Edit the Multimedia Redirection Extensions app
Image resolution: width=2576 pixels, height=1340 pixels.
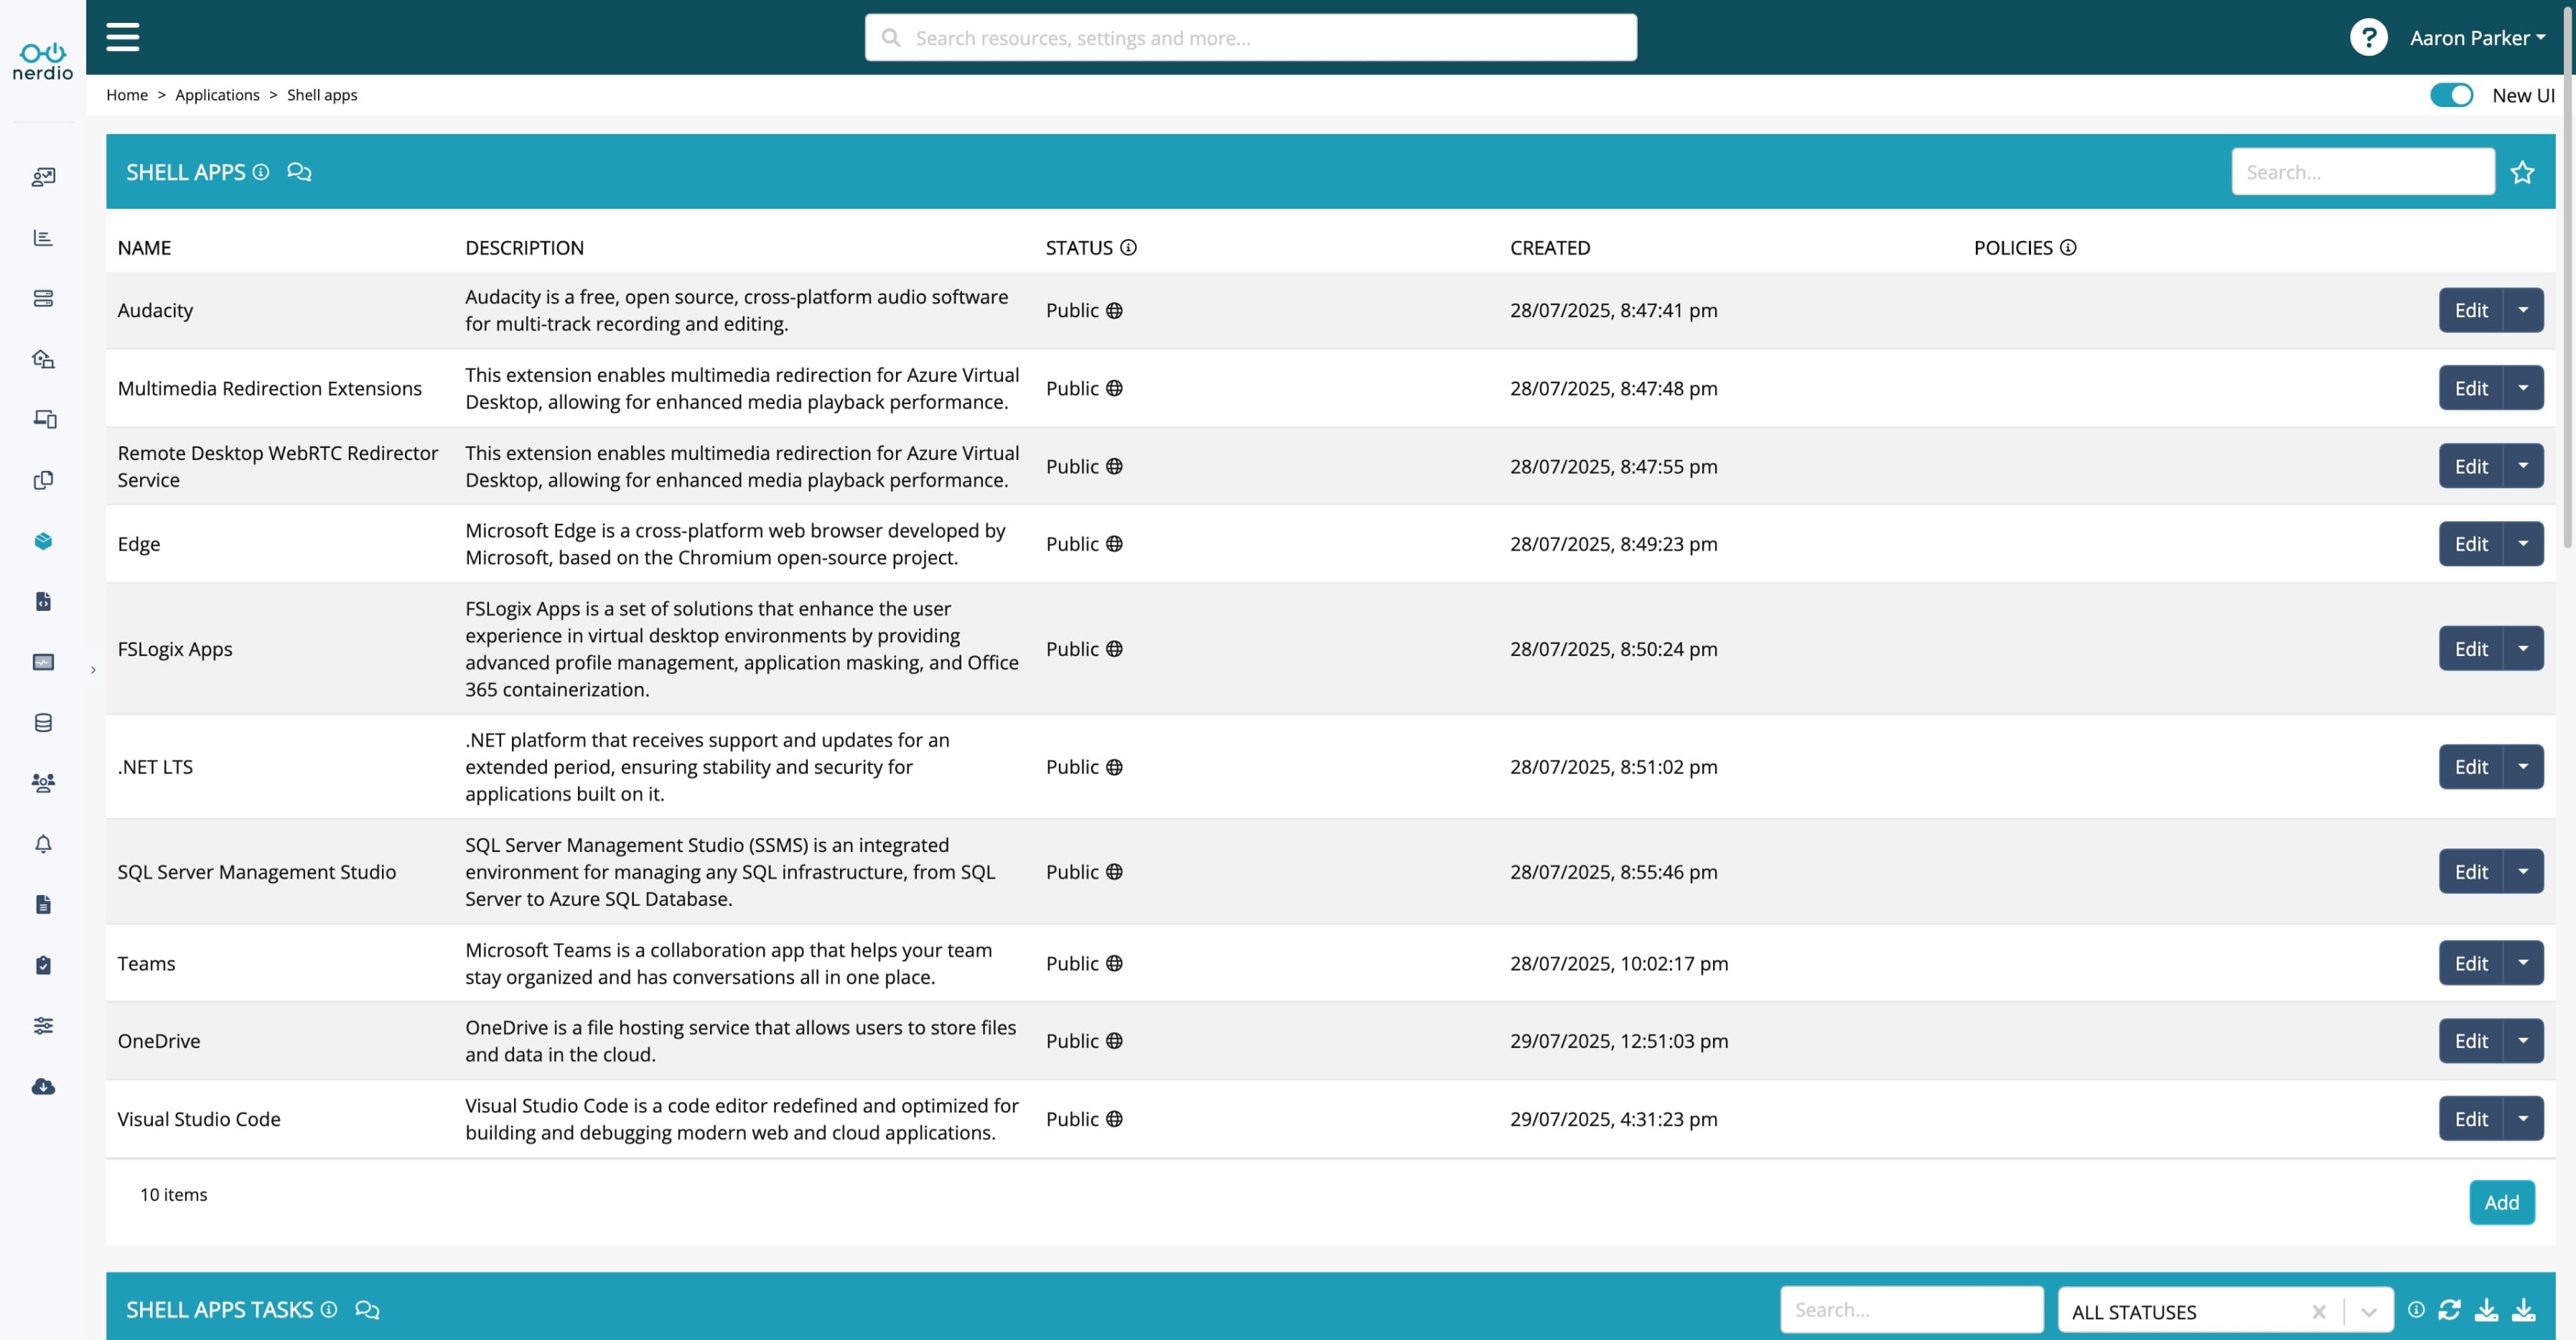pos(2470,388)
